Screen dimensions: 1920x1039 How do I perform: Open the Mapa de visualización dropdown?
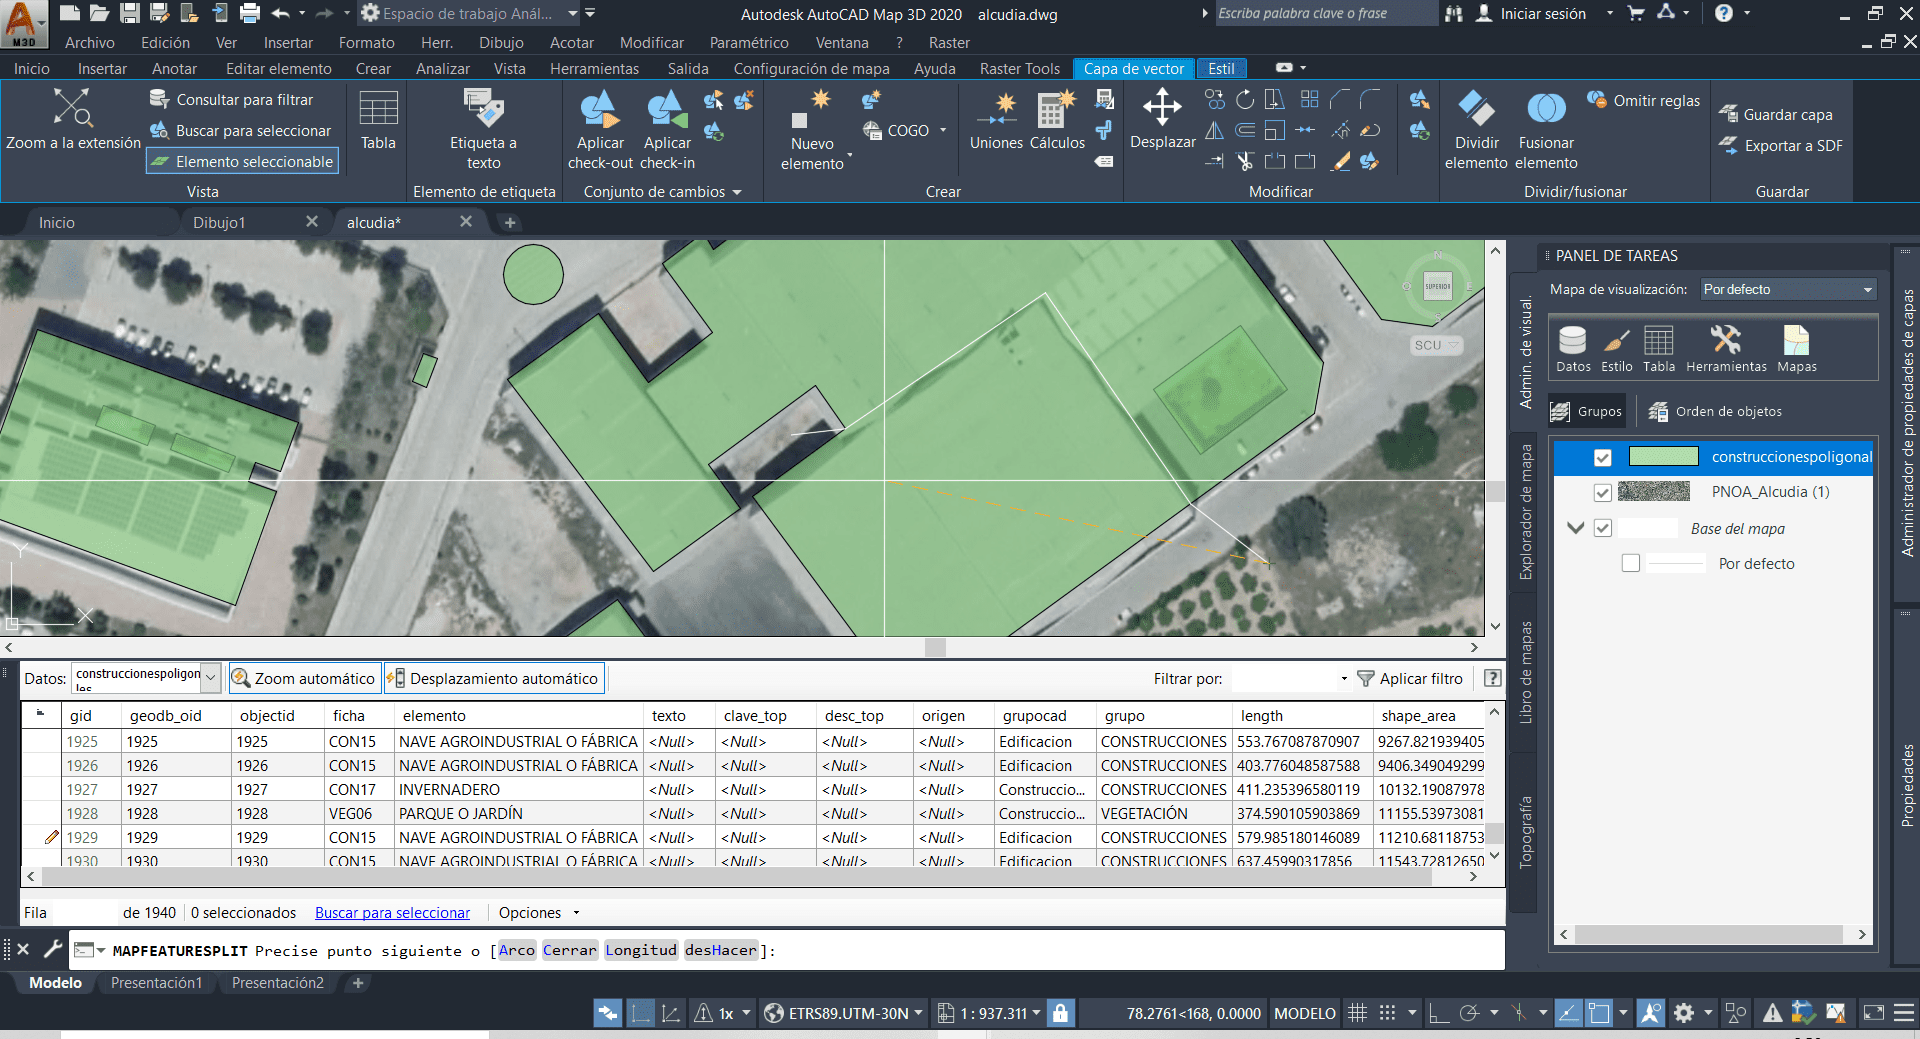1867,289
